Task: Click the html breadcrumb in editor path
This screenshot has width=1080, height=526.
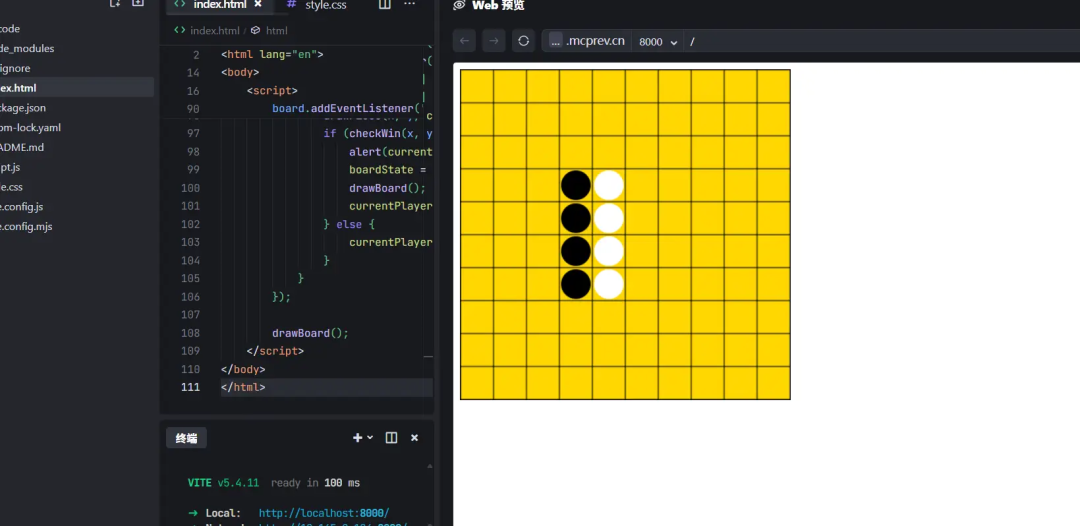Action: click(x=276, y=31)
